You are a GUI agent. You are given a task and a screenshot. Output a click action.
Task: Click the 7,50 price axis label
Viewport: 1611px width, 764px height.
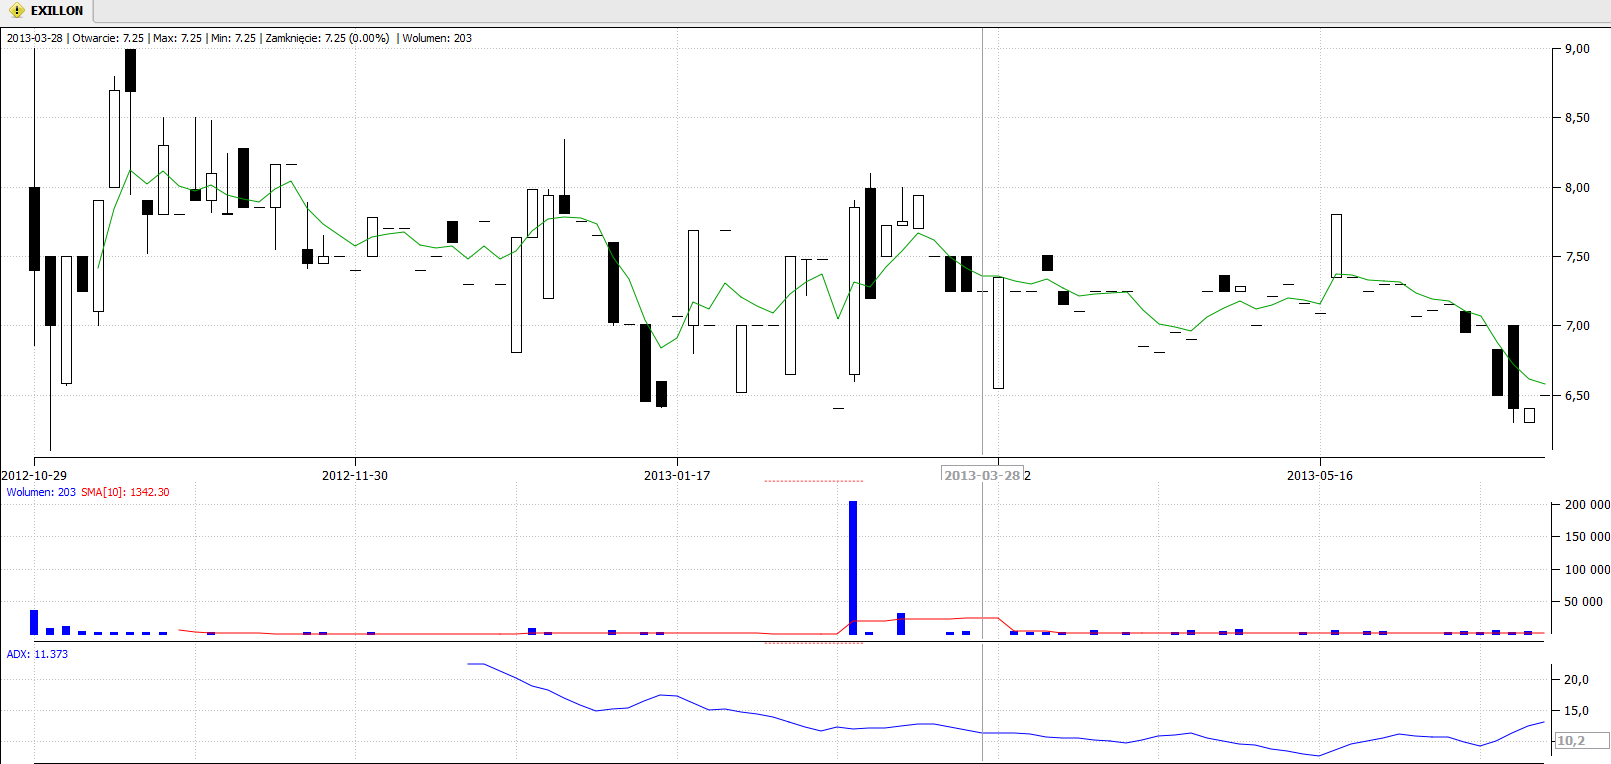coord(1577,257)
